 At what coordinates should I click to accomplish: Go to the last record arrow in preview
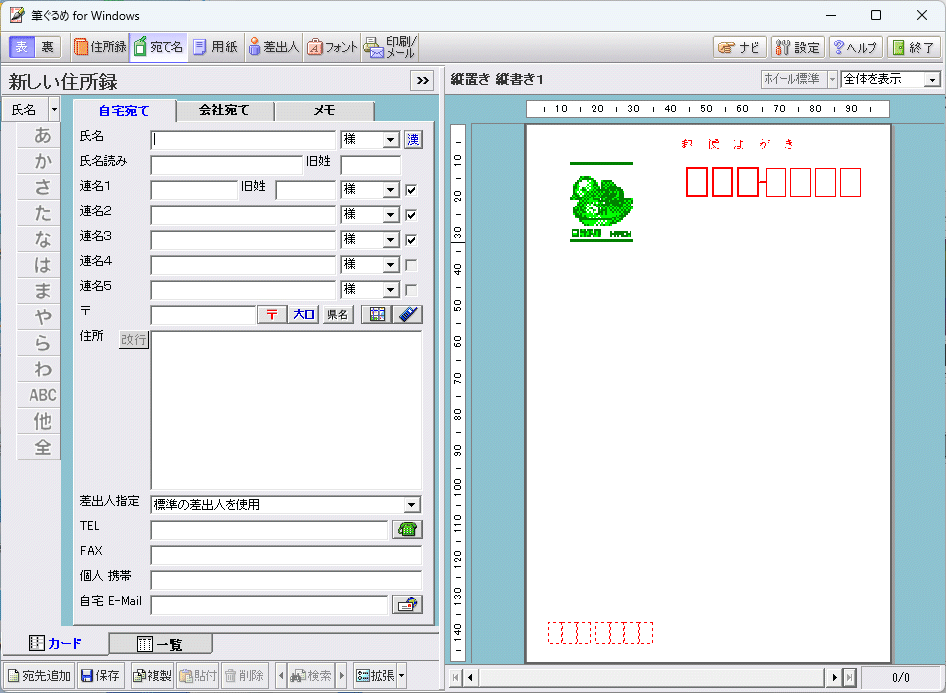point(849,677)
